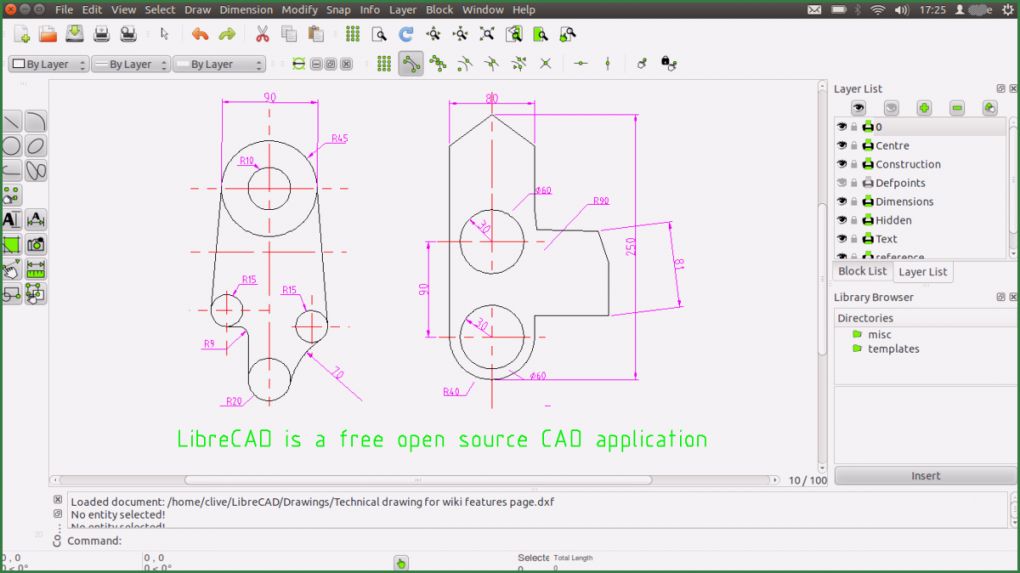The image size is (1020, 573).
Task: Hide the Dimensions layer eye icon
Action: (x=842, y=202)
